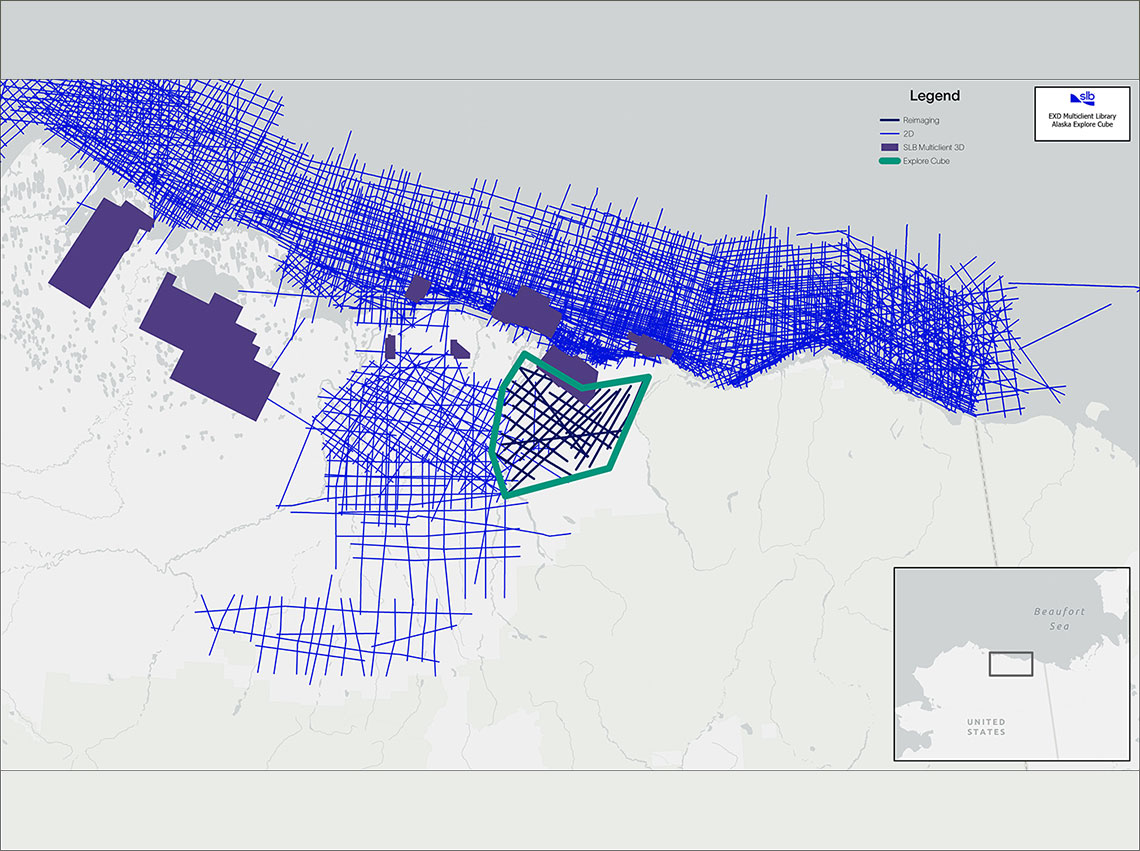Screen dimensions: 1140x851
Task: Click the SLB Multiclient 3D purple swatch
Action: click(890, 147)
